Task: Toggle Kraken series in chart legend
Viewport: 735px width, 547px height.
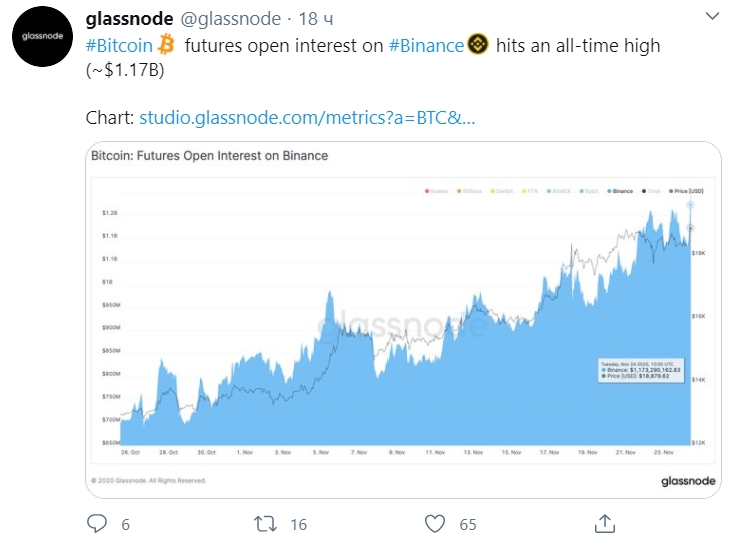Action: coord(436,191)
